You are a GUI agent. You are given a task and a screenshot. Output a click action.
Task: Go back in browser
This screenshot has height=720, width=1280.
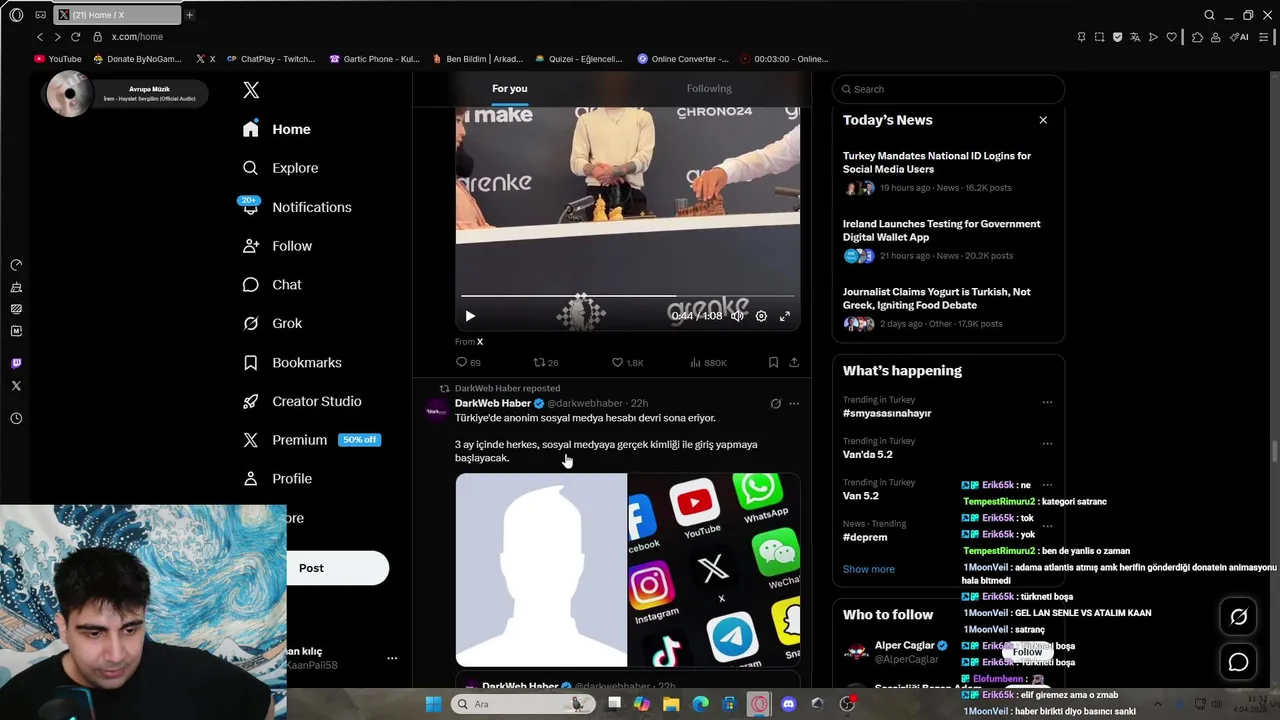[40, 37]
